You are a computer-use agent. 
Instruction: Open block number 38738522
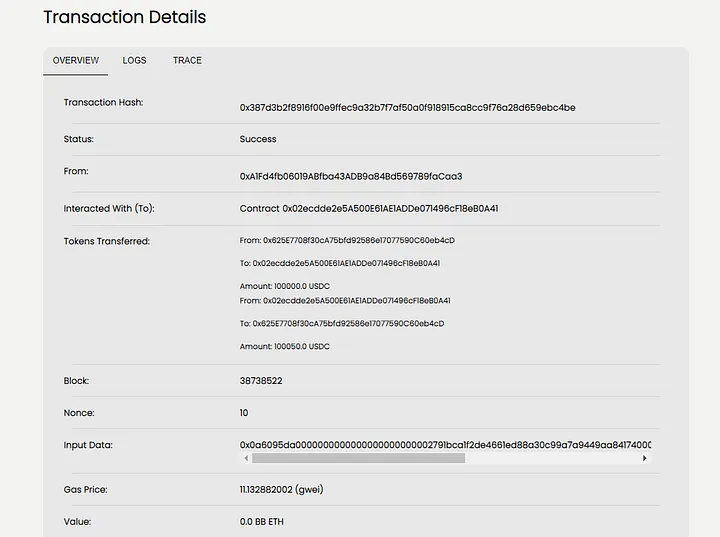pyautogui.click(x=262, y=381)
